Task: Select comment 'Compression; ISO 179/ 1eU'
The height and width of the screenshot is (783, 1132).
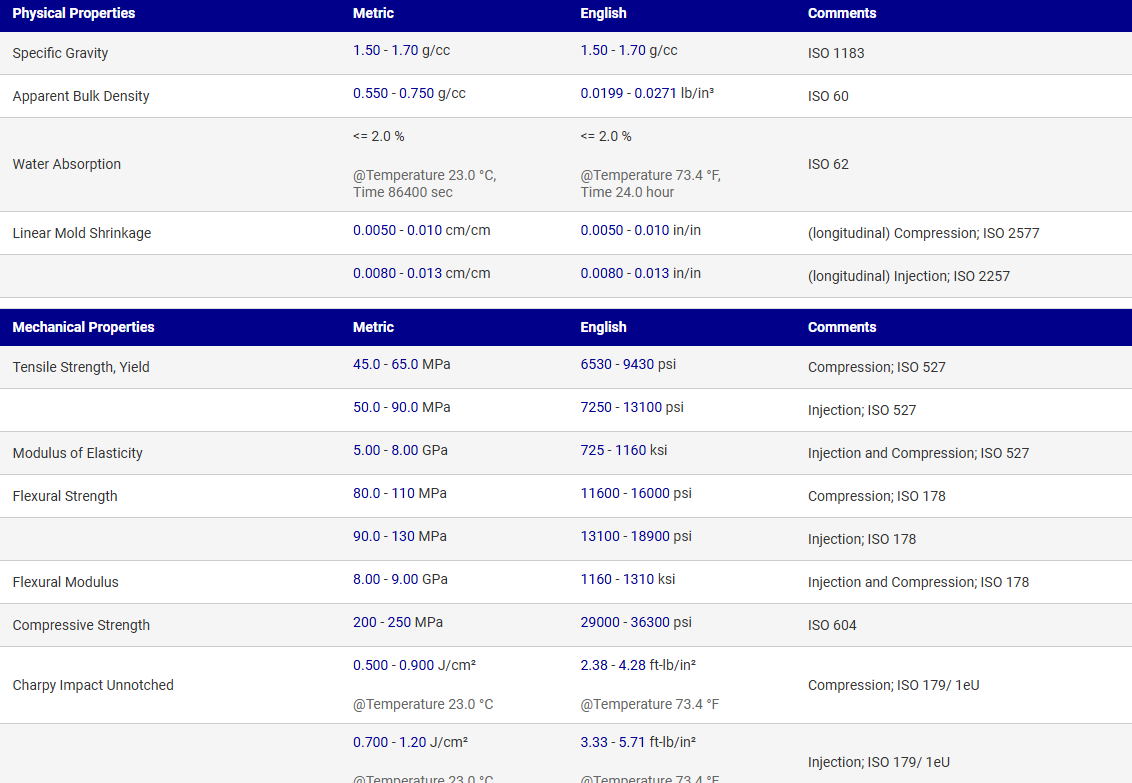Action: click(x=894, y=686)
